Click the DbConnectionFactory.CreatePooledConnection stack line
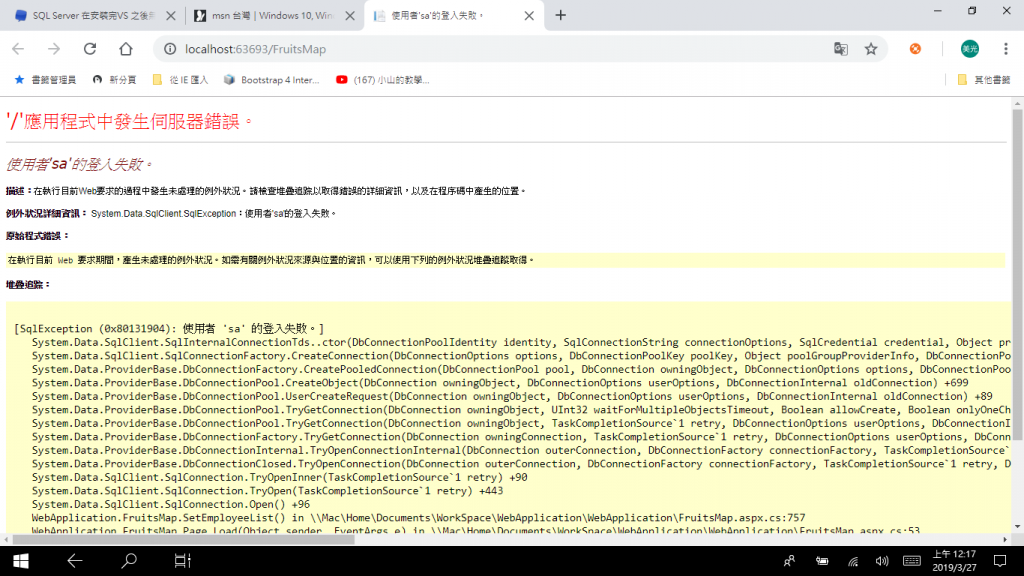This screenshot has width=1024, height=576. point(521,370)
